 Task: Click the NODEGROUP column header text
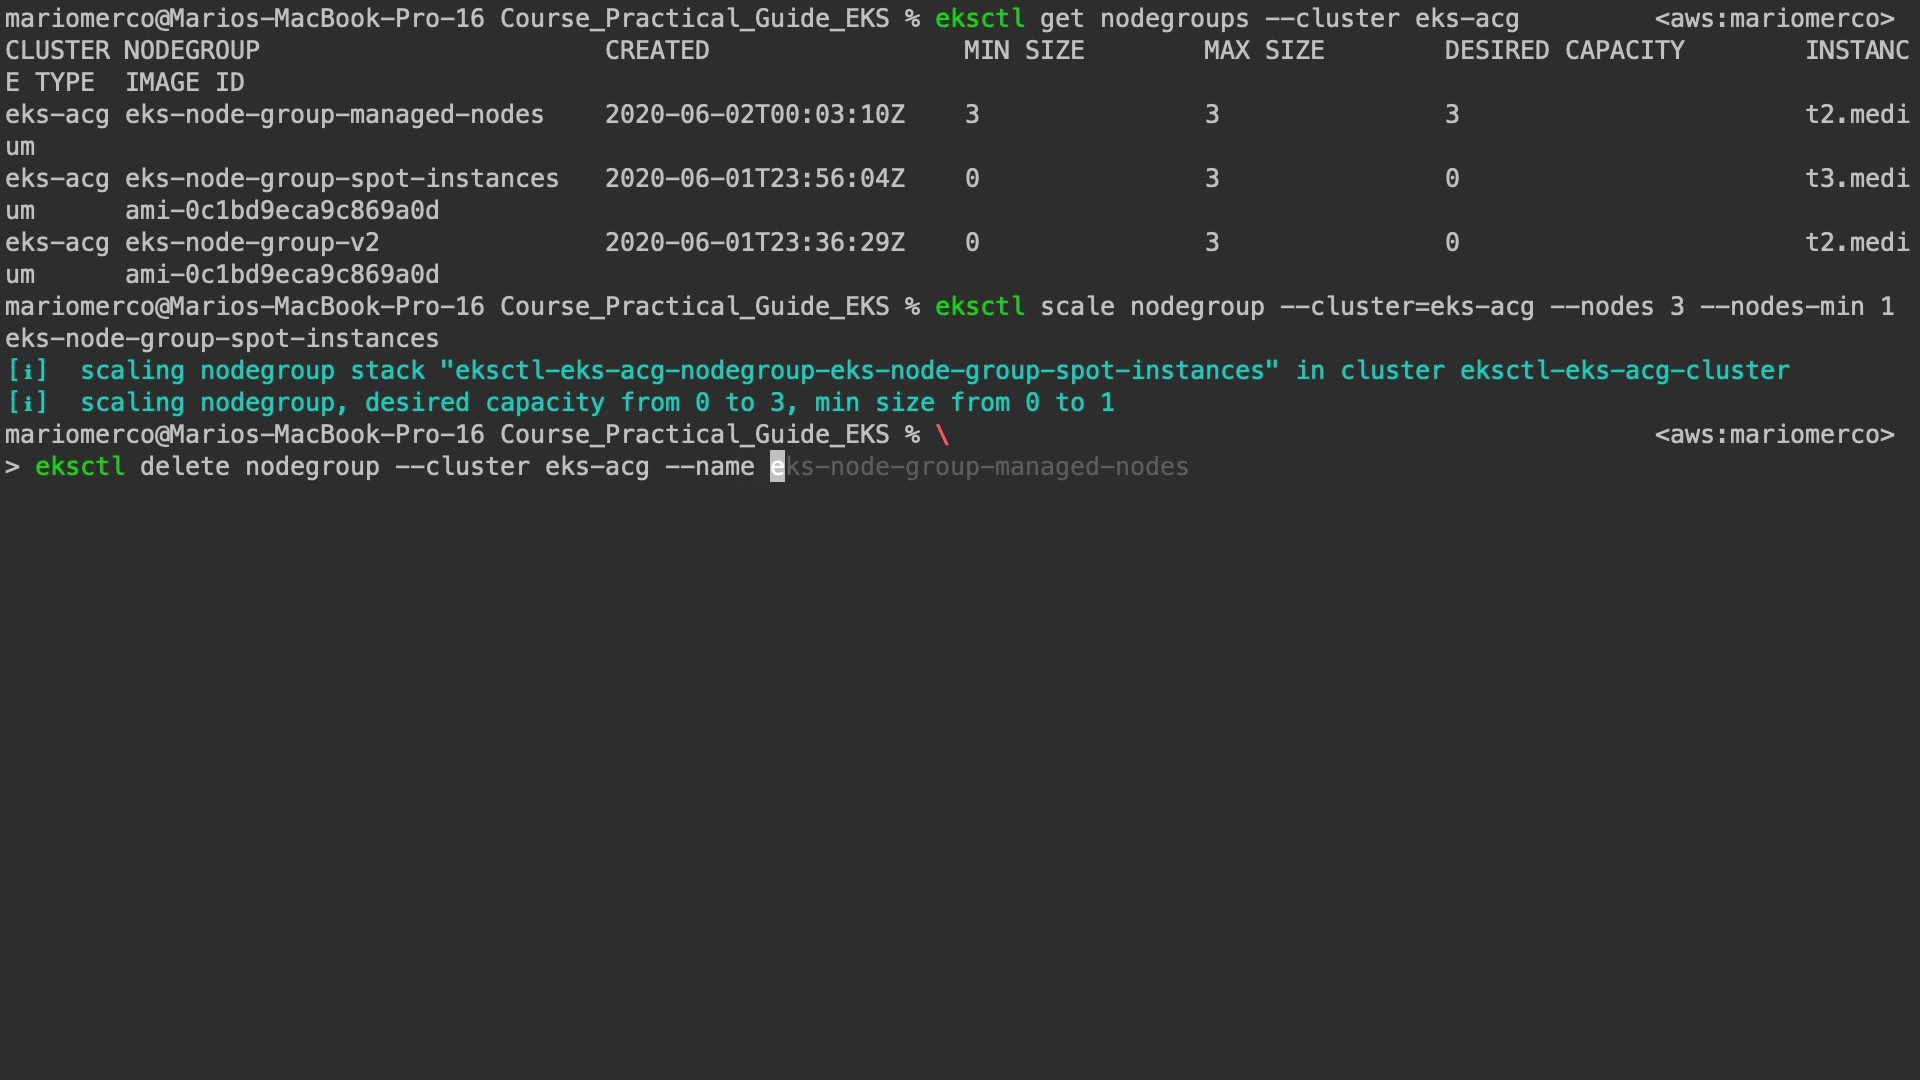pos(192,51)
